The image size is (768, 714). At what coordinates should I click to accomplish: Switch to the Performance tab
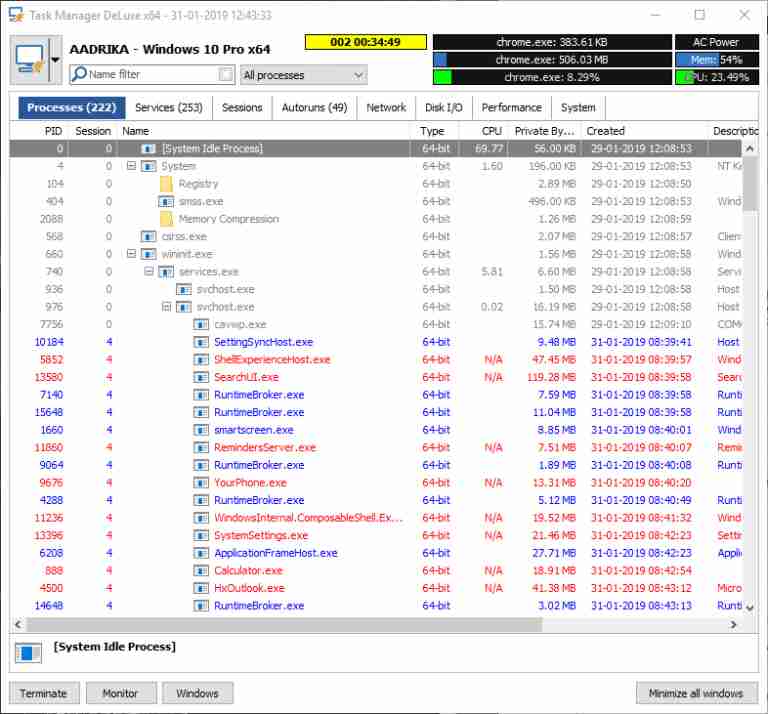pos(511,108)
